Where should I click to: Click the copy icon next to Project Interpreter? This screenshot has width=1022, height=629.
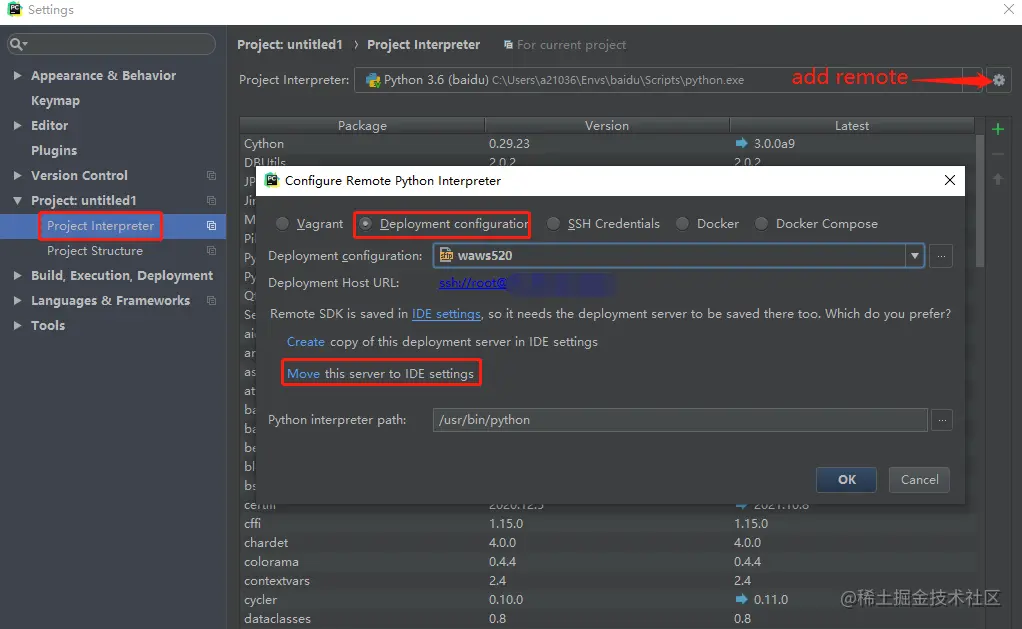211,226
